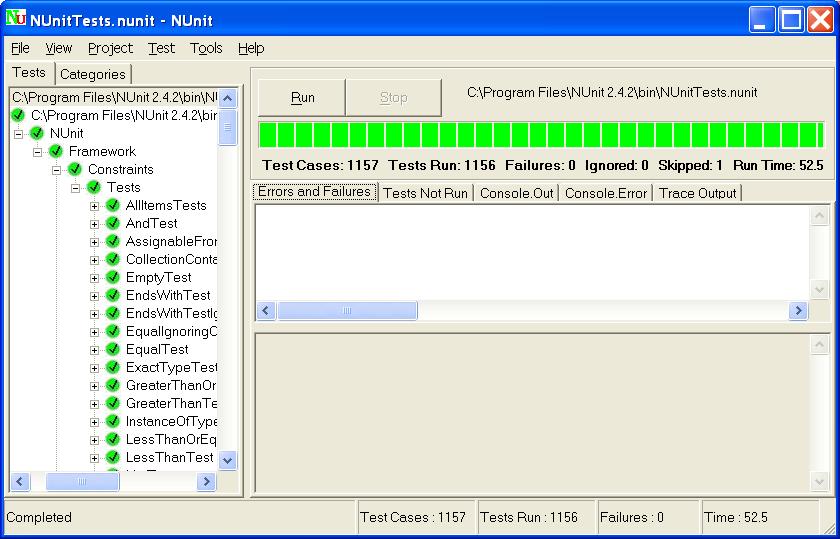This screenshot has width=840, height=539.
Task: Expand the AllItemsTests node
Action: coord(94,206)
